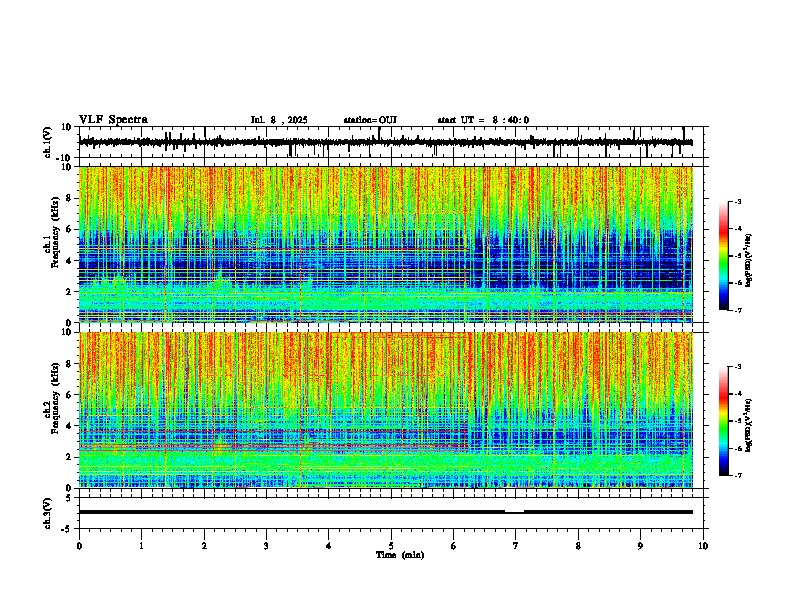Click the "ch.3(V)" bottom panel axis label
The height and width of the screenshot is (612, 792).
click(48, 513)
